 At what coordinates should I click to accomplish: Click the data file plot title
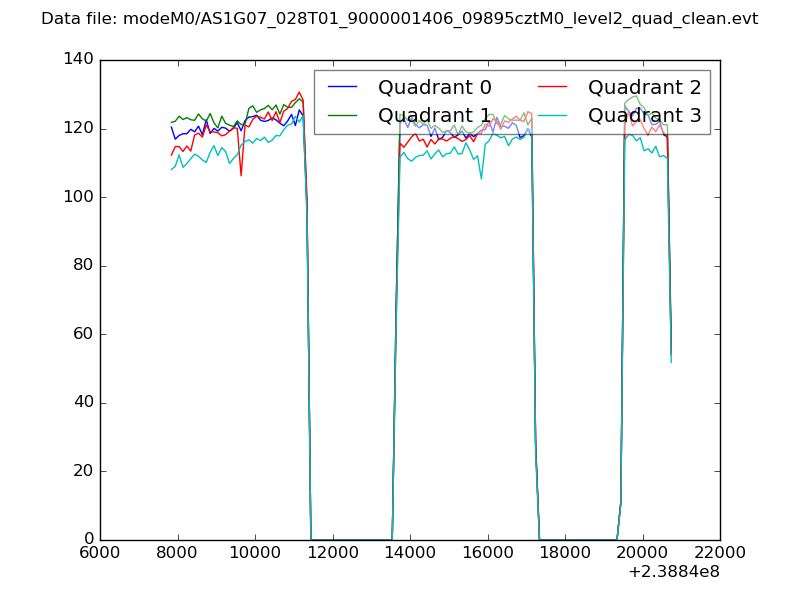click(x=399, y=19)
